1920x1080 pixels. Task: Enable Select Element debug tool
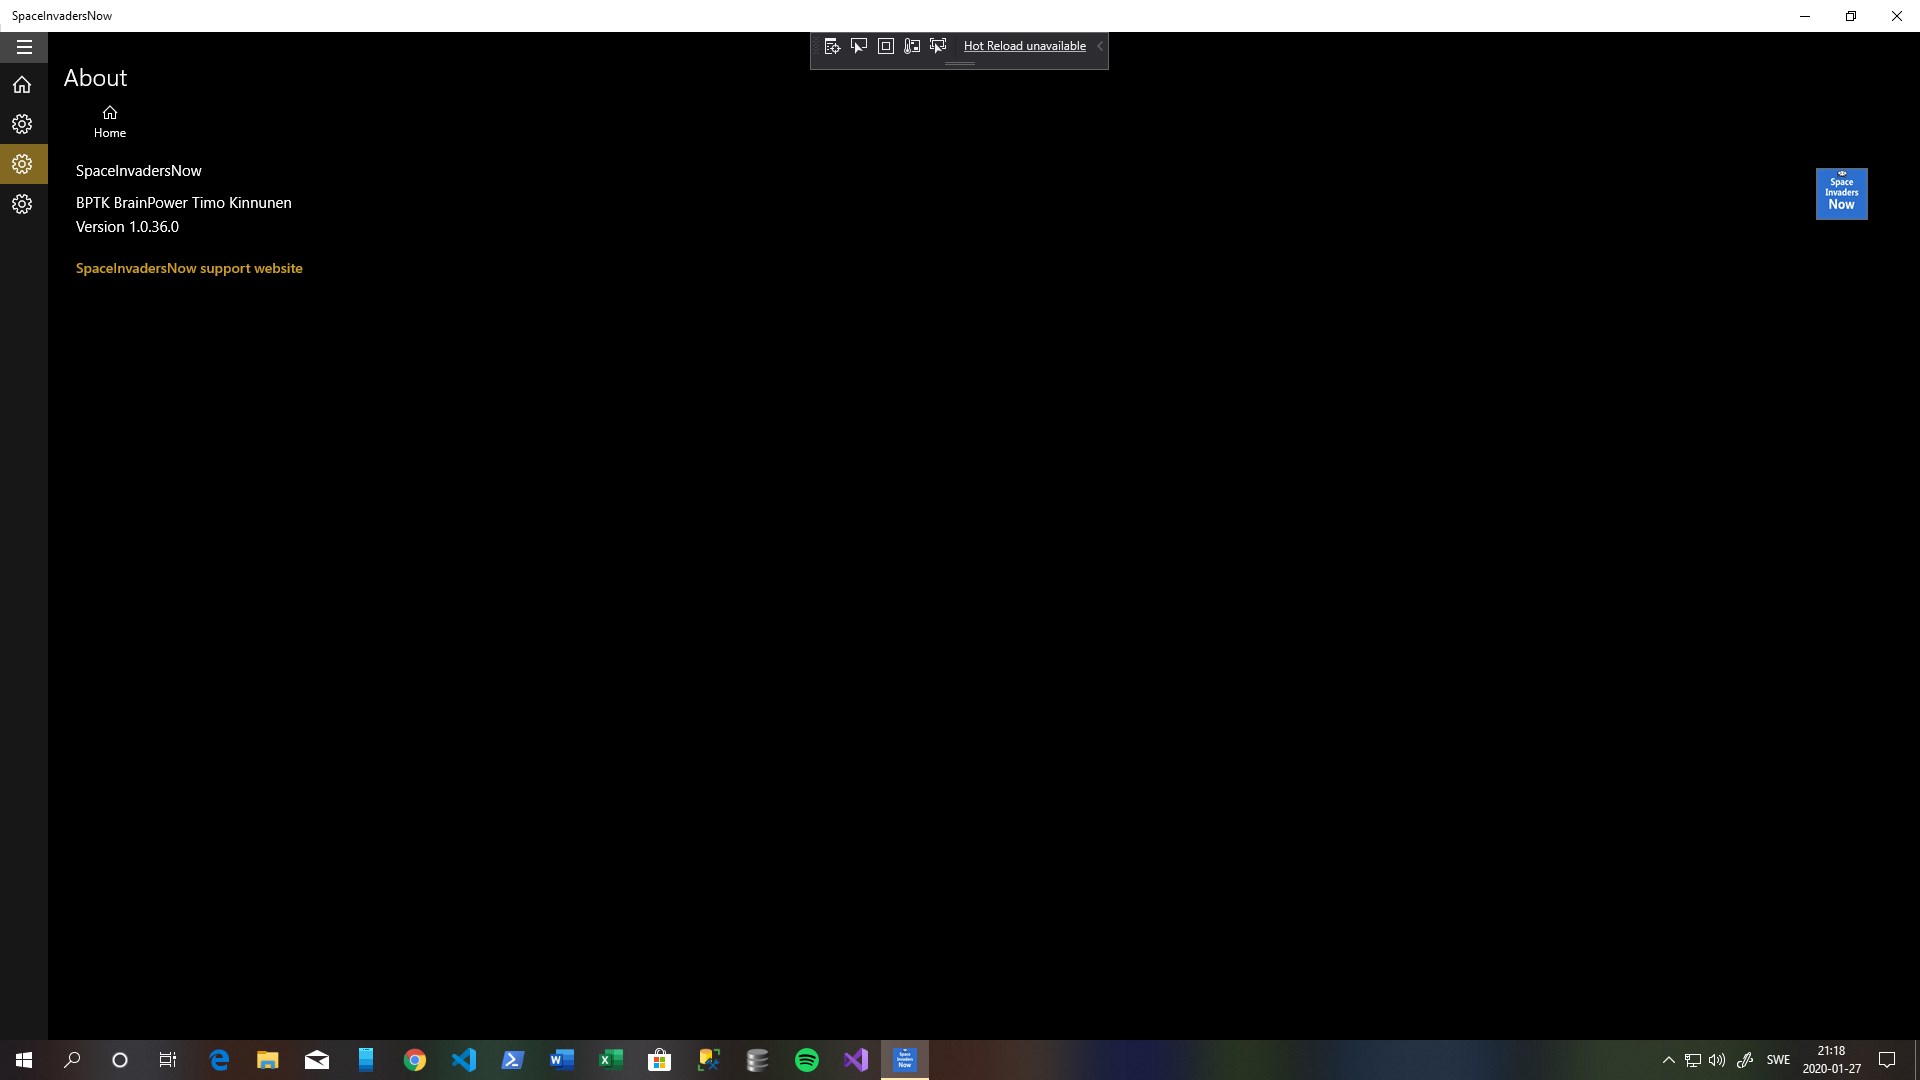pos(859,46)
